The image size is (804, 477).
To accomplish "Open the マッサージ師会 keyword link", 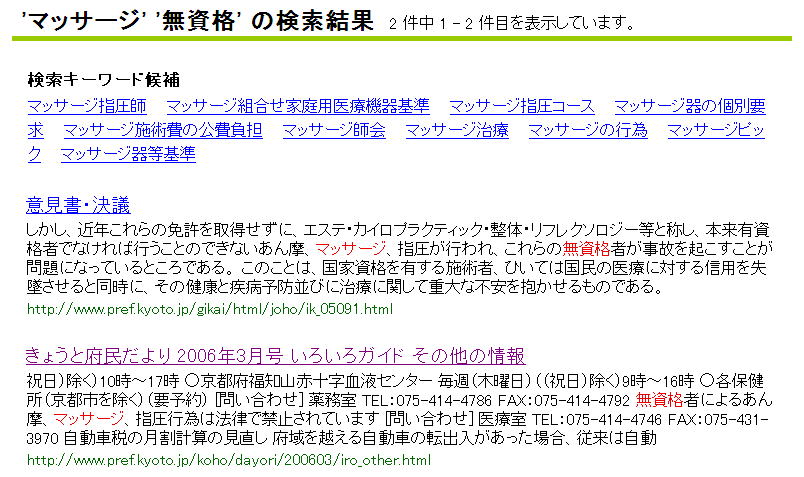I will (334, 130).
